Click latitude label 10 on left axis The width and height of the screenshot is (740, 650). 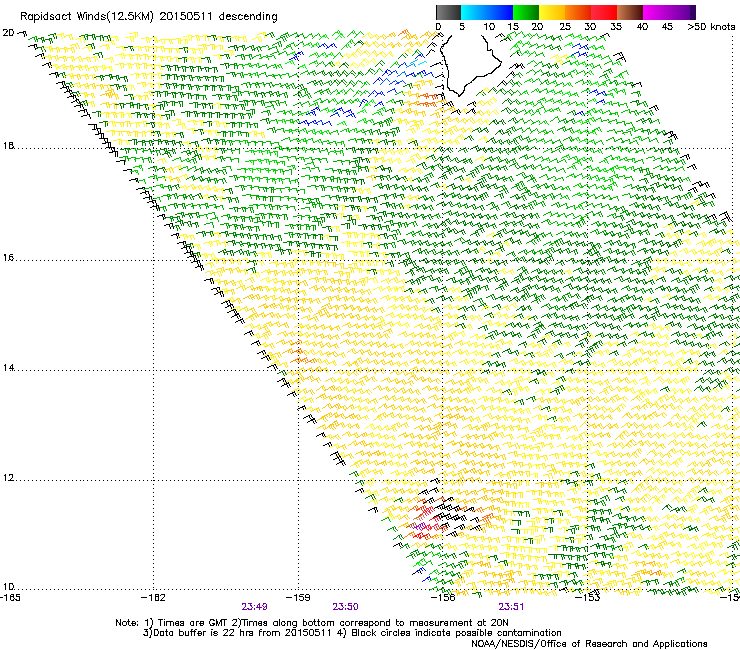point(8,587)
